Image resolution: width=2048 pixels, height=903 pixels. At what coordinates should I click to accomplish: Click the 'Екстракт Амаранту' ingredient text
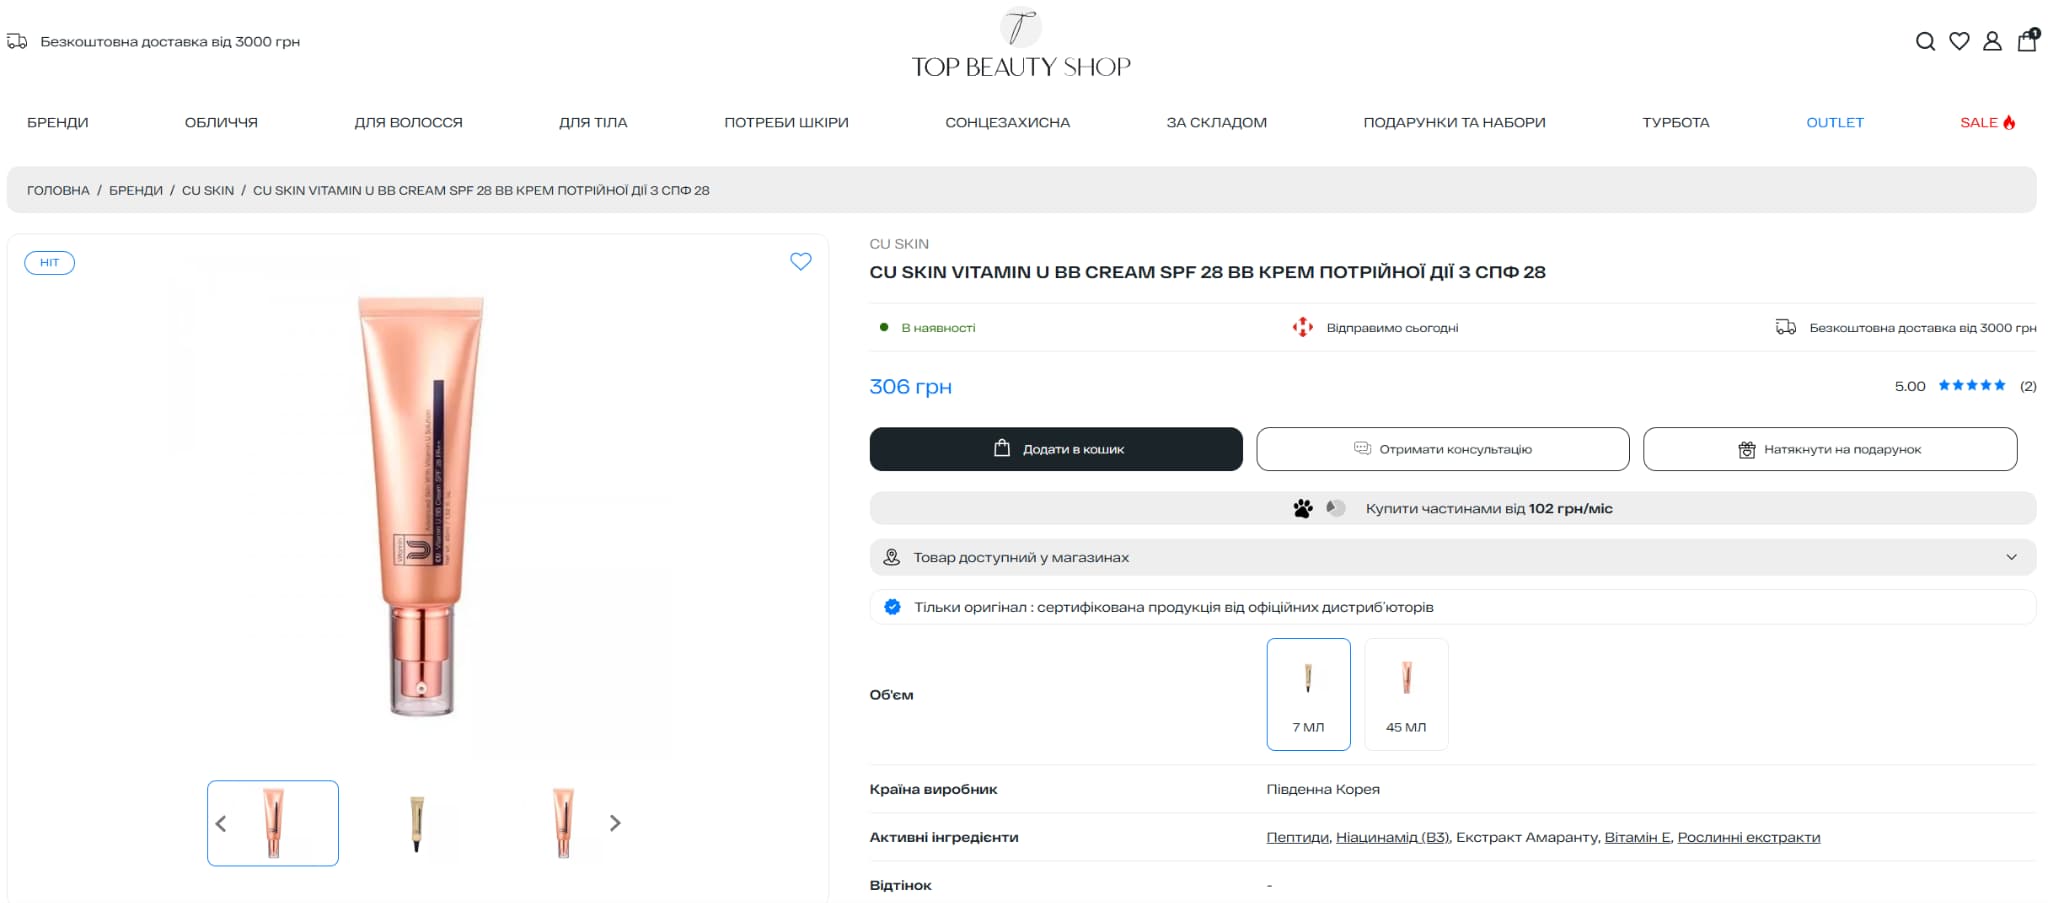(x=1527, y=837)
